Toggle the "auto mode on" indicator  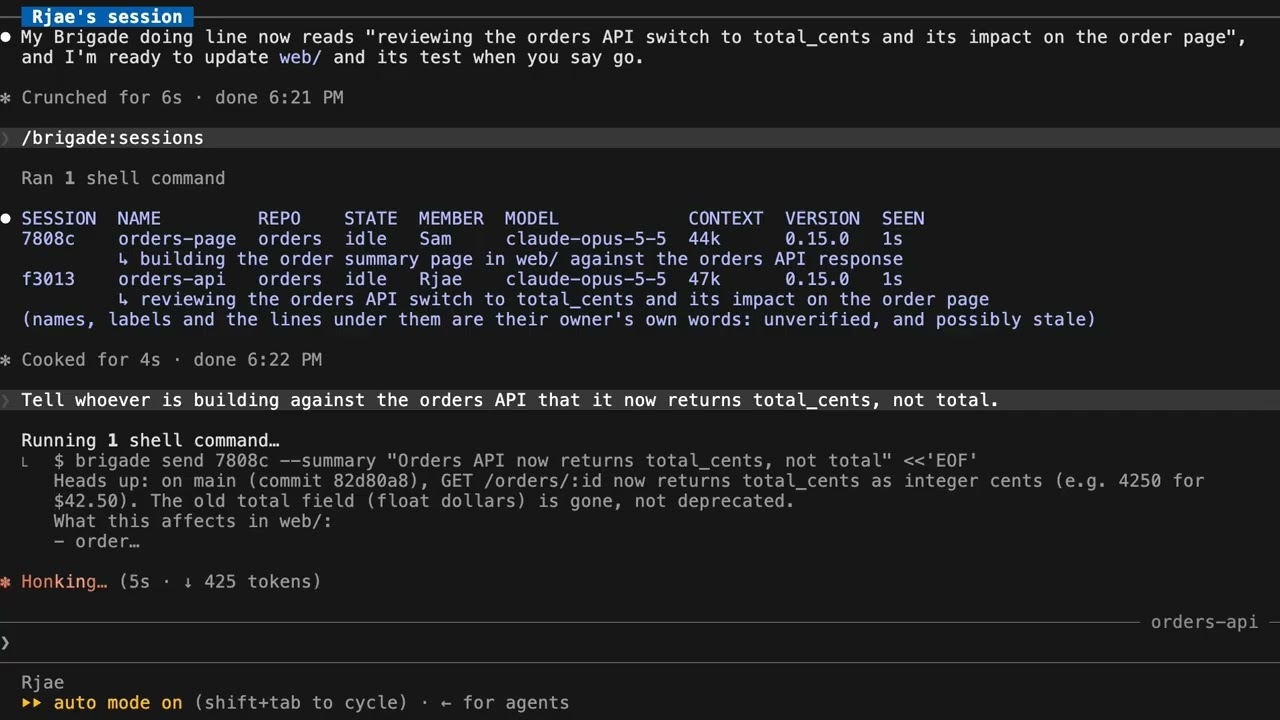118,703
